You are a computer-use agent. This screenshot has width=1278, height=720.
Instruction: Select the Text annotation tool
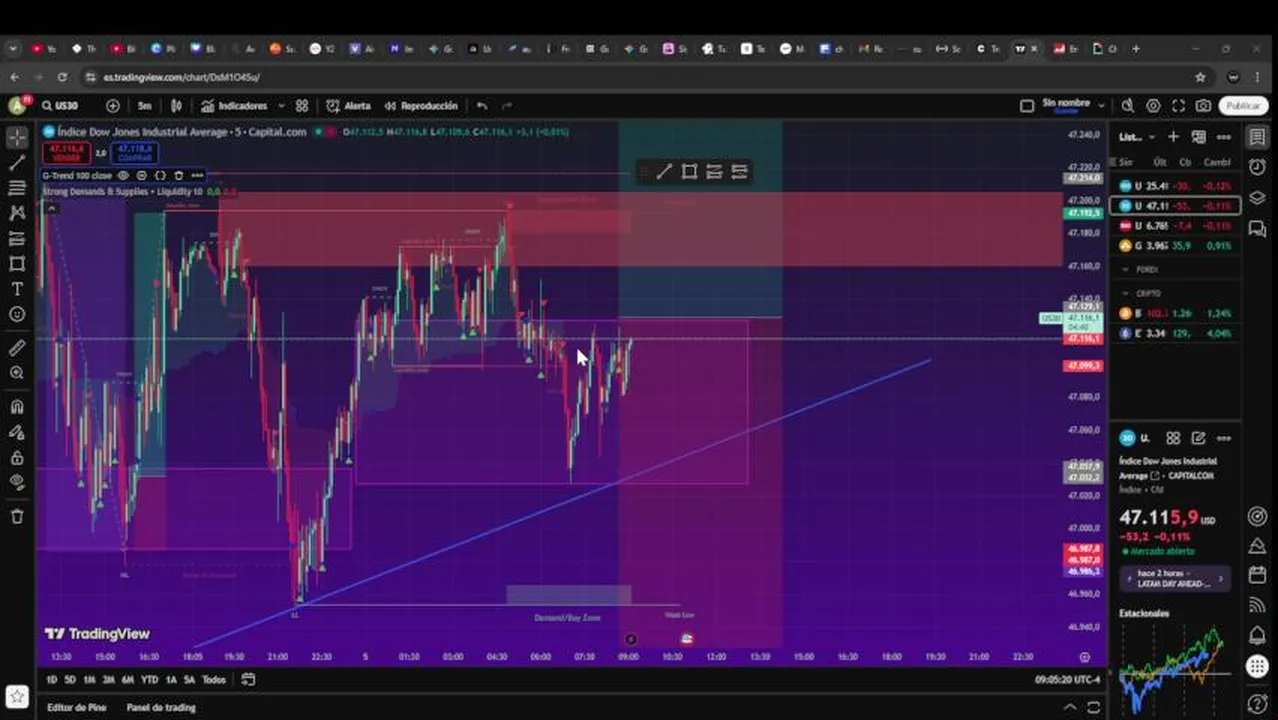tap(17, 289)
